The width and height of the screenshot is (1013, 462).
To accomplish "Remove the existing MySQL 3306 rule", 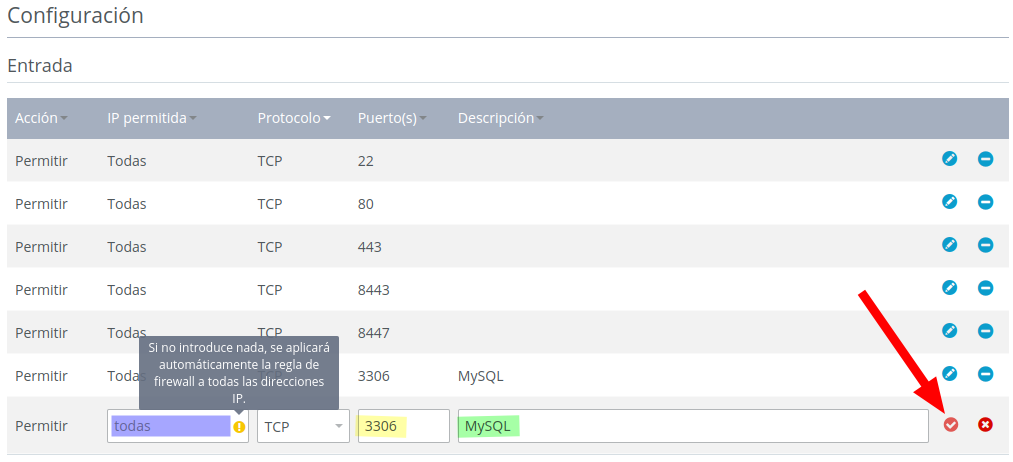I will pos(985,374).
